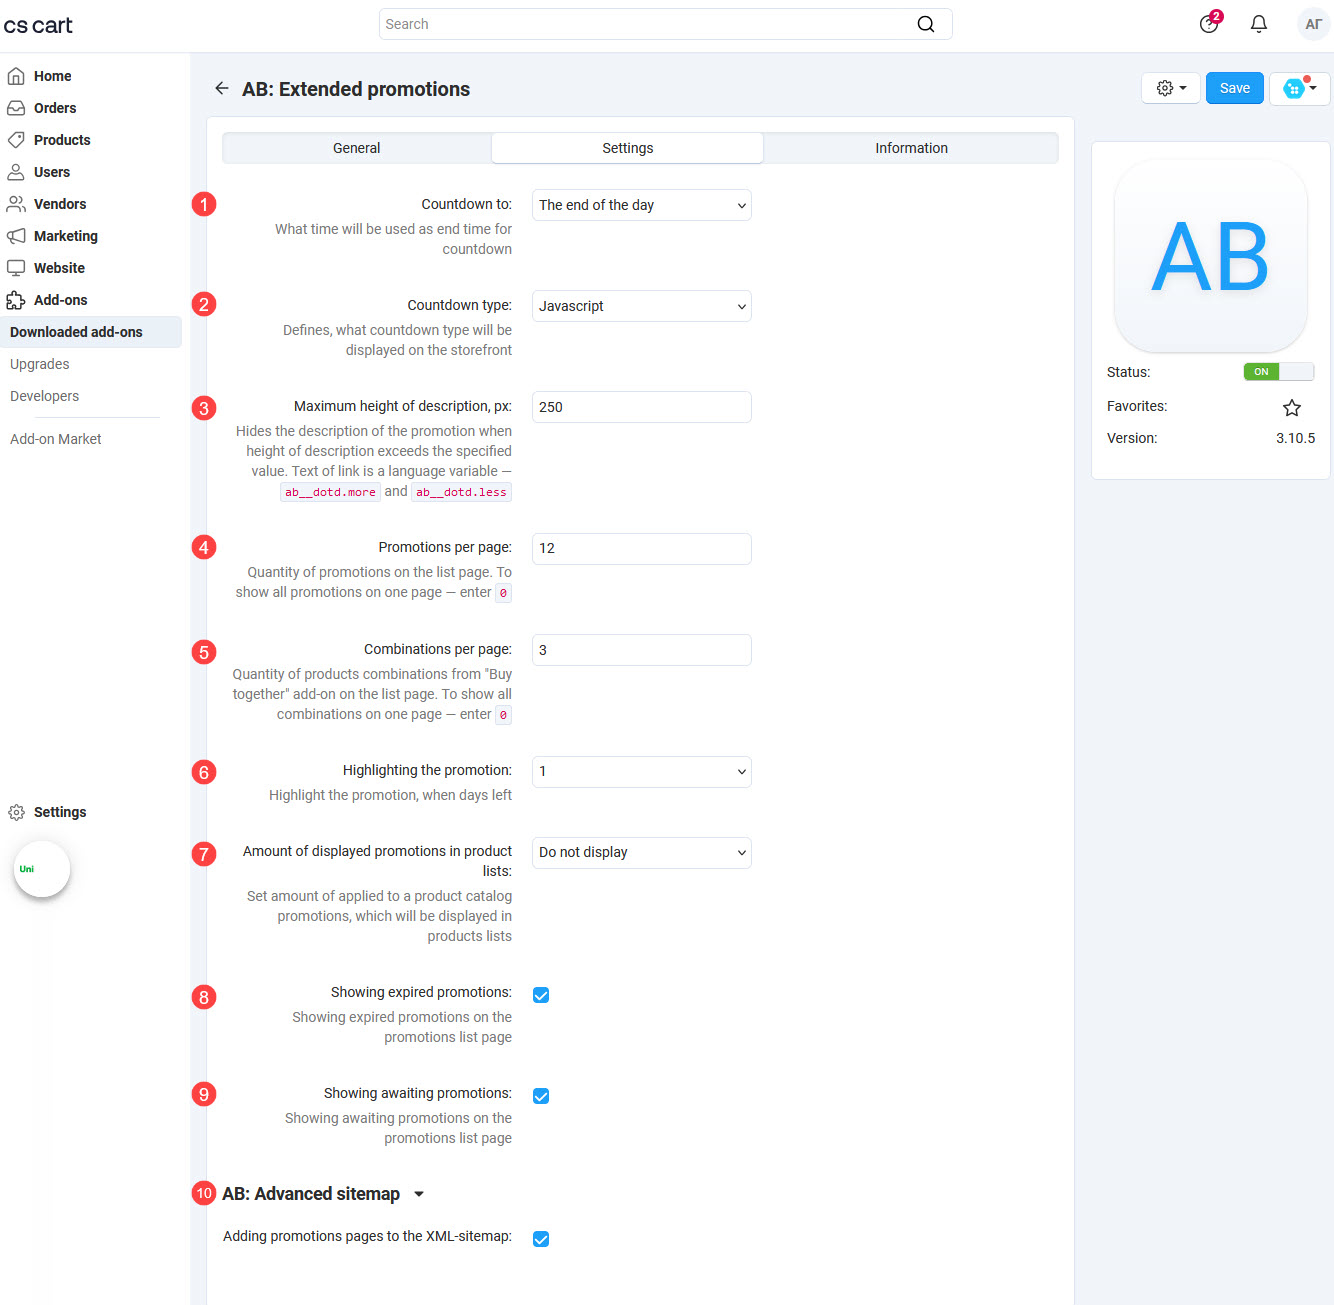Open the AГ user avatar menu
The image size is (1334, 1305).
pos(1313,24)
